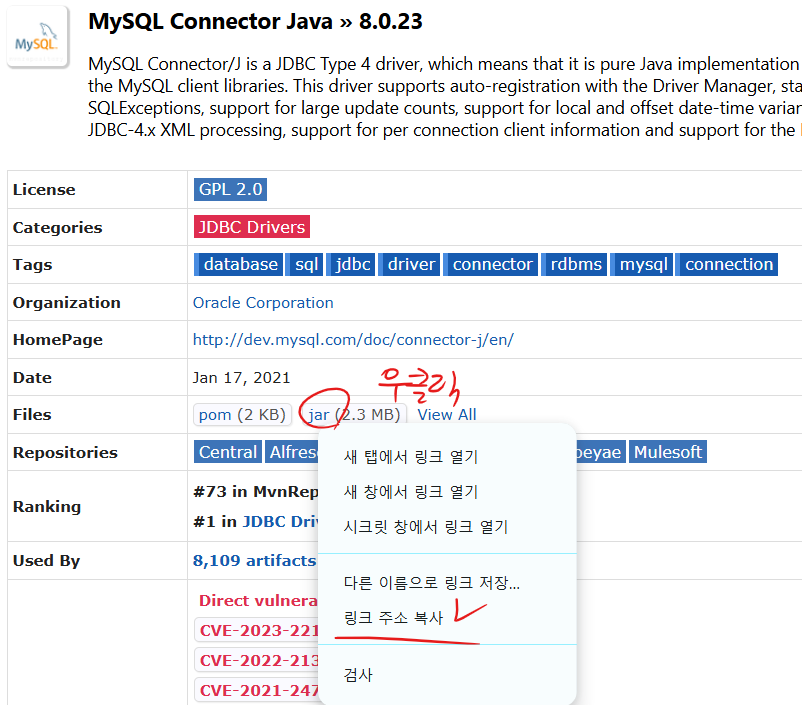Image resolution: width=802 pixels, height=705 pixels.
Task: Open the GPL 2.0 license badge
Action: (230, 189)
